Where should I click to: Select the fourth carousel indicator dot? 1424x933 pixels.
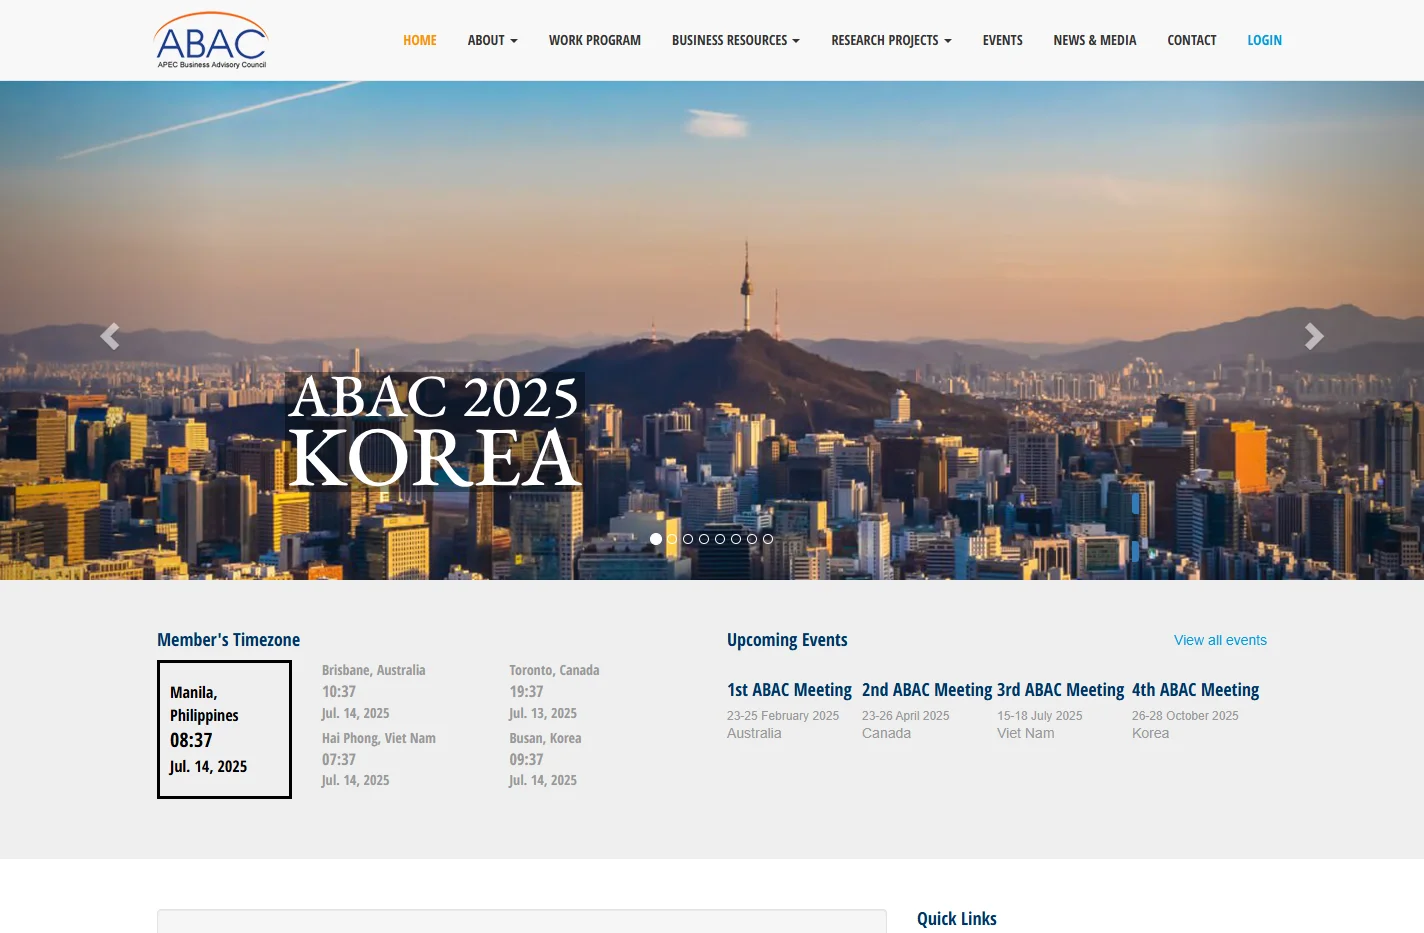pyautogui.click(x=704, y=539)
